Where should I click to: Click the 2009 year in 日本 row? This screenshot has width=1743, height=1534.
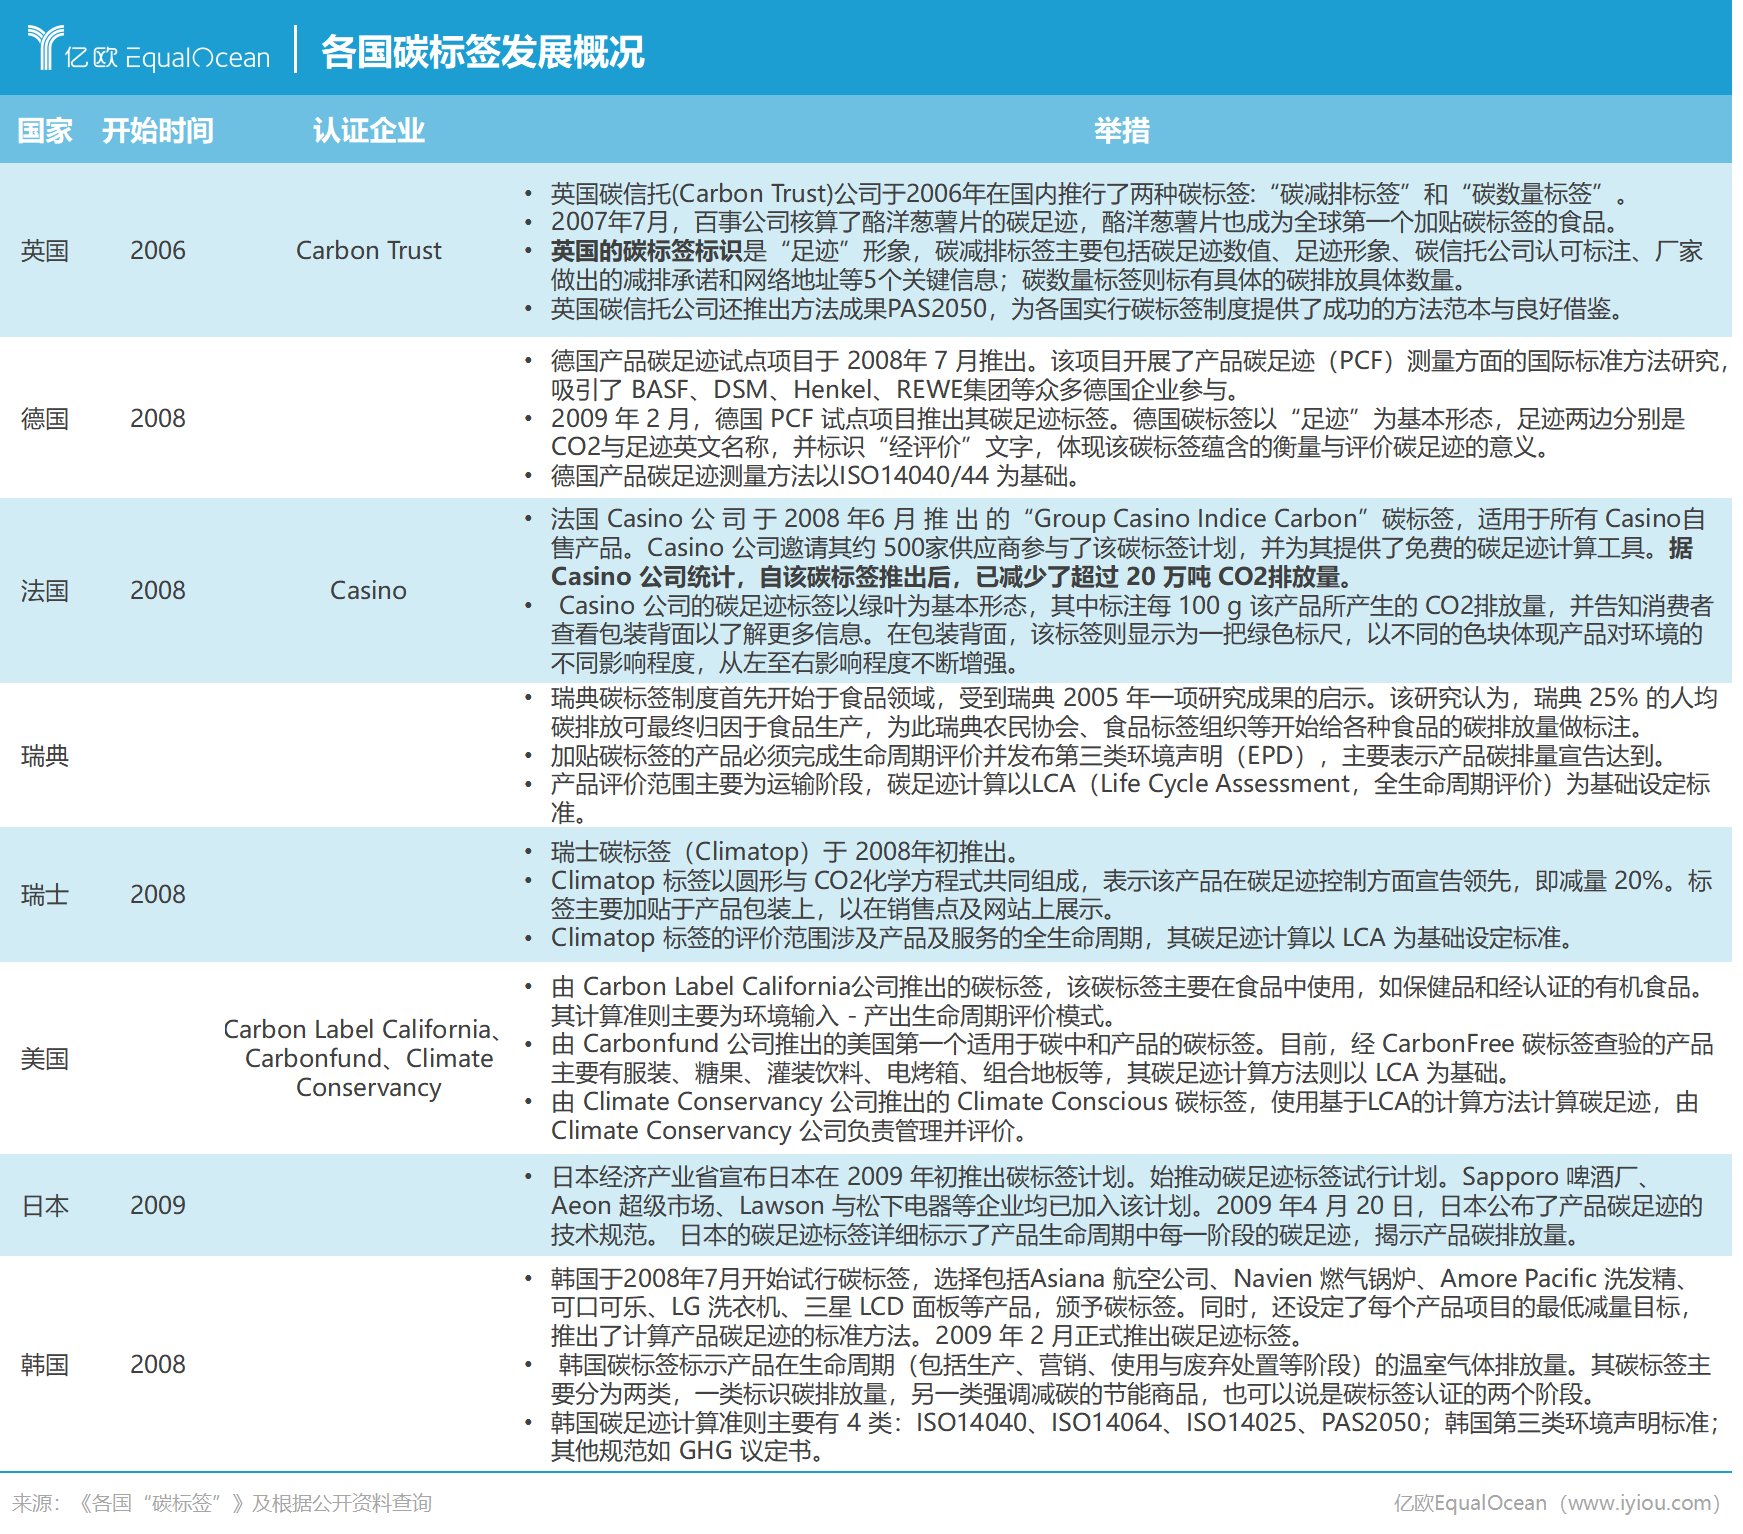coord(158,1205)
